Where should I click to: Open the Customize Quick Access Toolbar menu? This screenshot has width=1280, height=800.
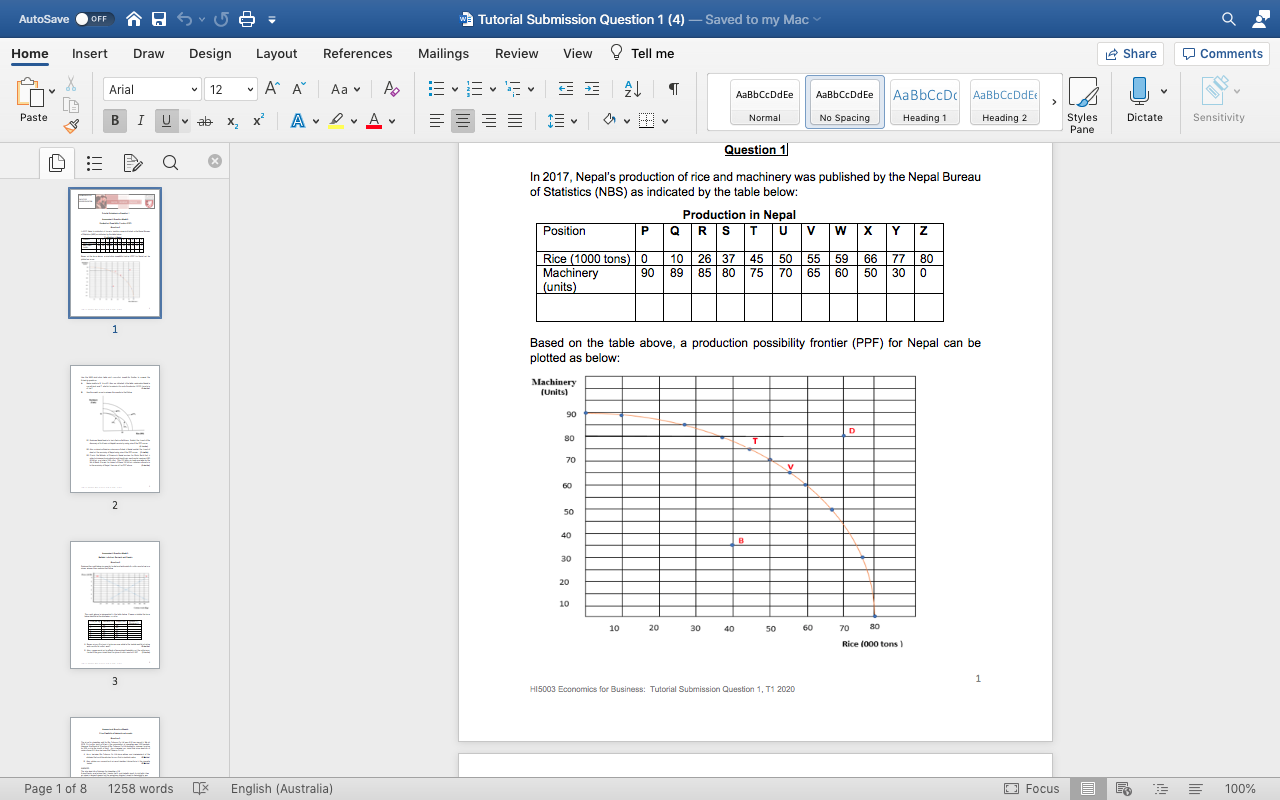pos(272,19)
